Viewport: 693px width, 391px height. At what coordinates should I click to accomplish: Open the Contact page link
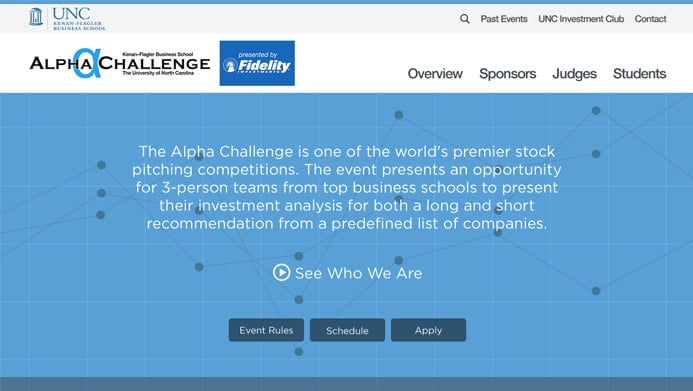tap(650, 19)
